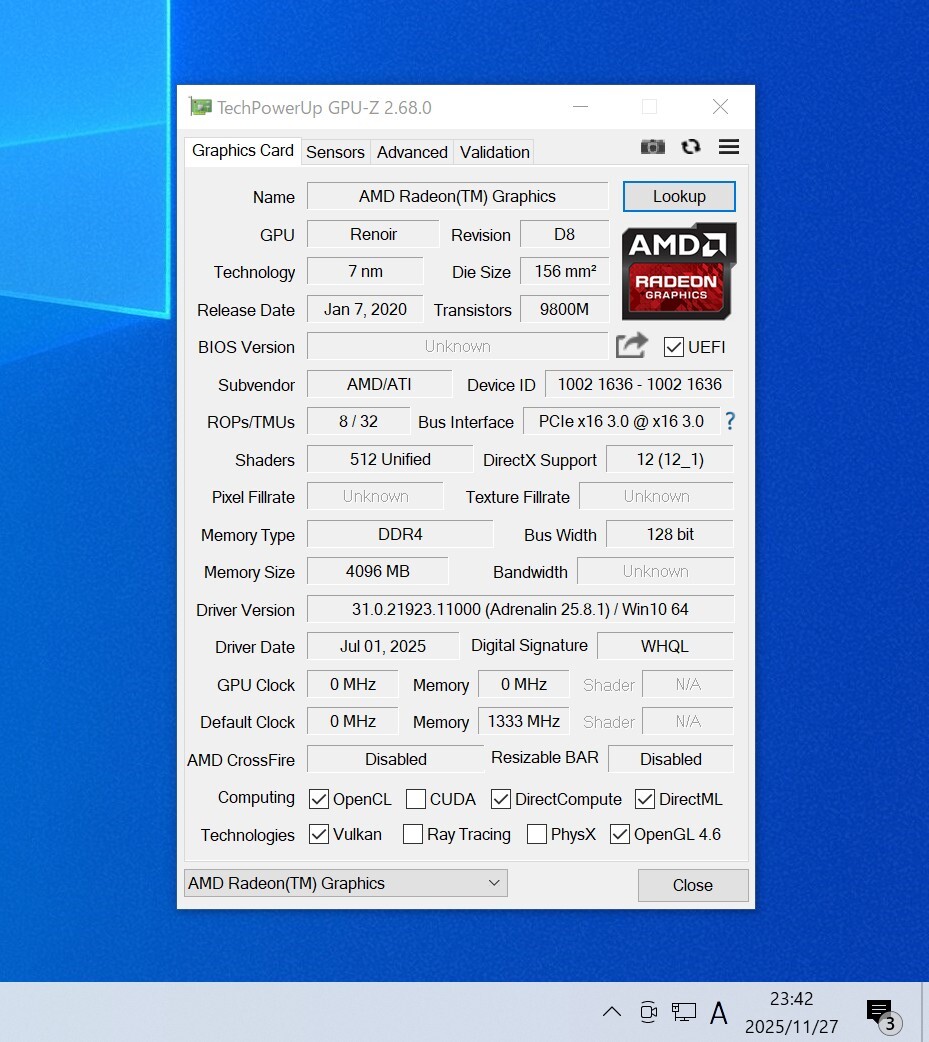Open the notification center icon
929x1042 pixels.
(880, 1013)
